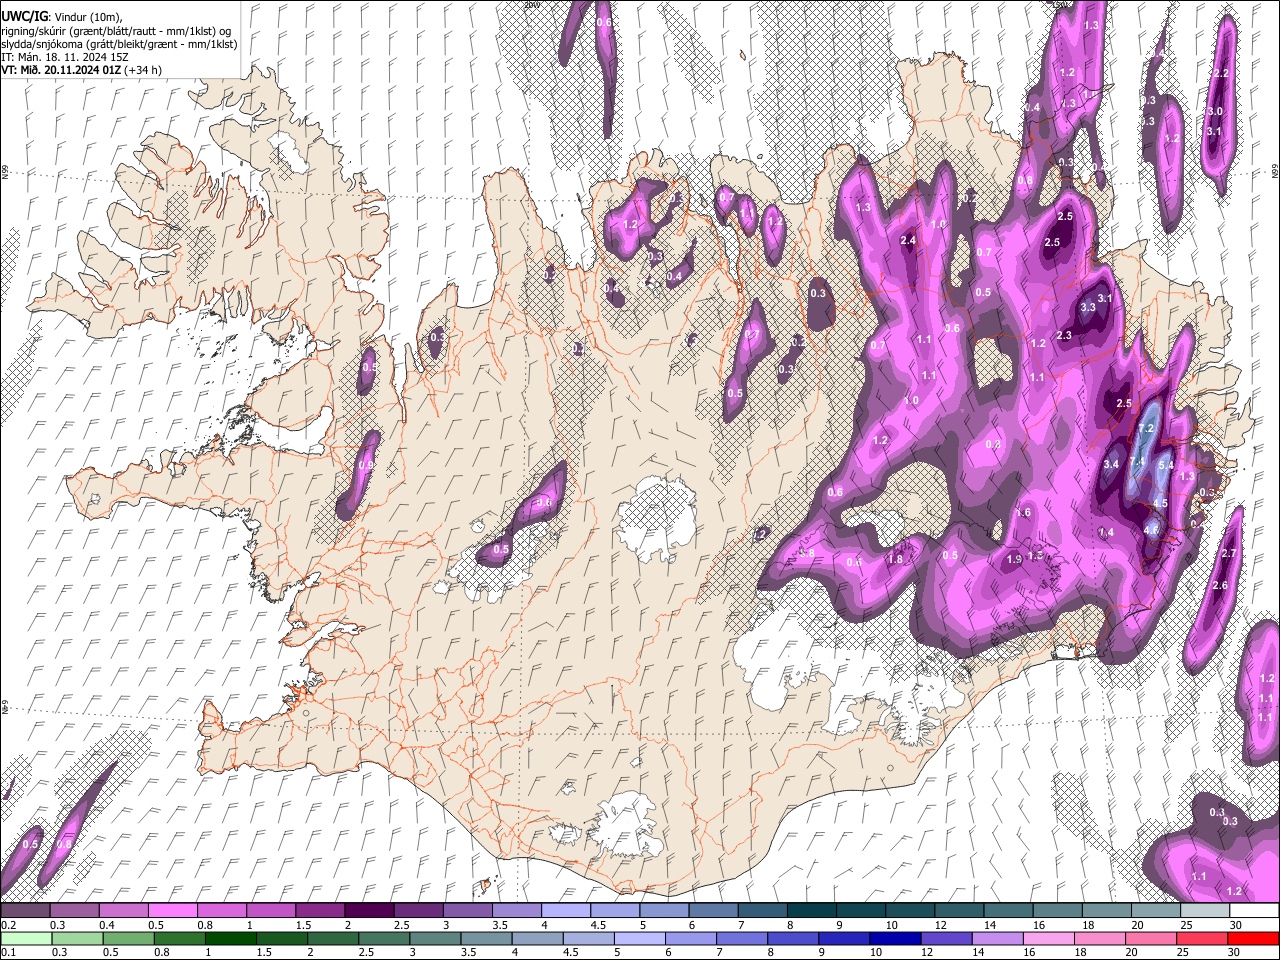Click the 4.6 precipitation value on the map
The image size is (1280, 960).
coord(1151,531)
